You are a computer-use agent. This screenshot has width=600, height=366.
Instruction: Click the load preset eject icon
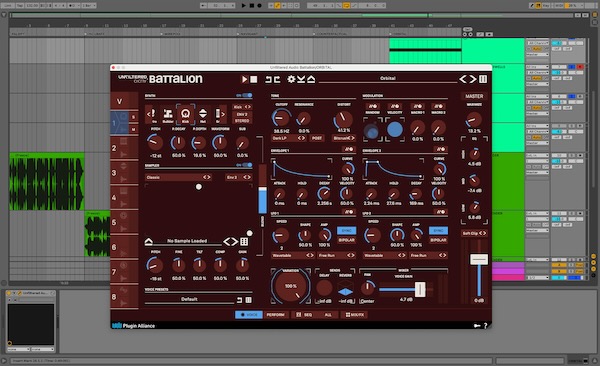(x=311, y=79)
